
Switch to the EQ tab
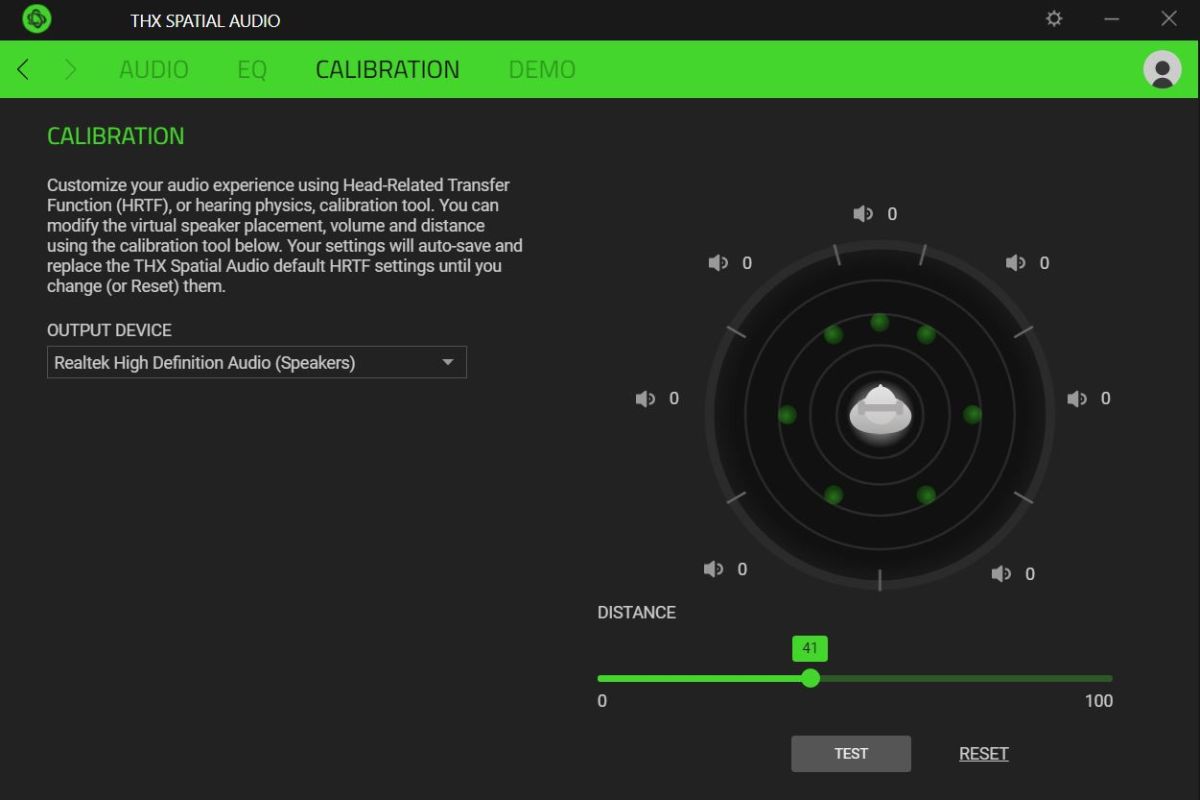[x=252, y=69]
